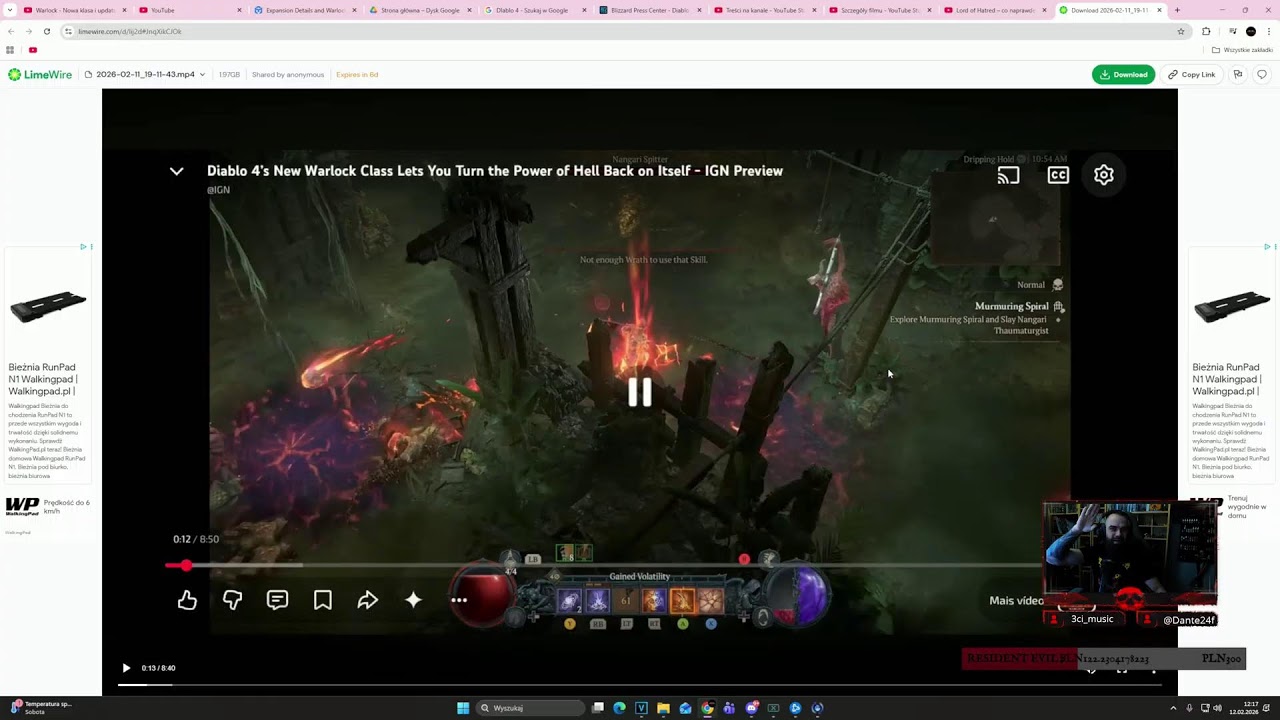The image size is (1280, 720).
Task: Bookmark this page with star icon
Action: coord(1181,31)
